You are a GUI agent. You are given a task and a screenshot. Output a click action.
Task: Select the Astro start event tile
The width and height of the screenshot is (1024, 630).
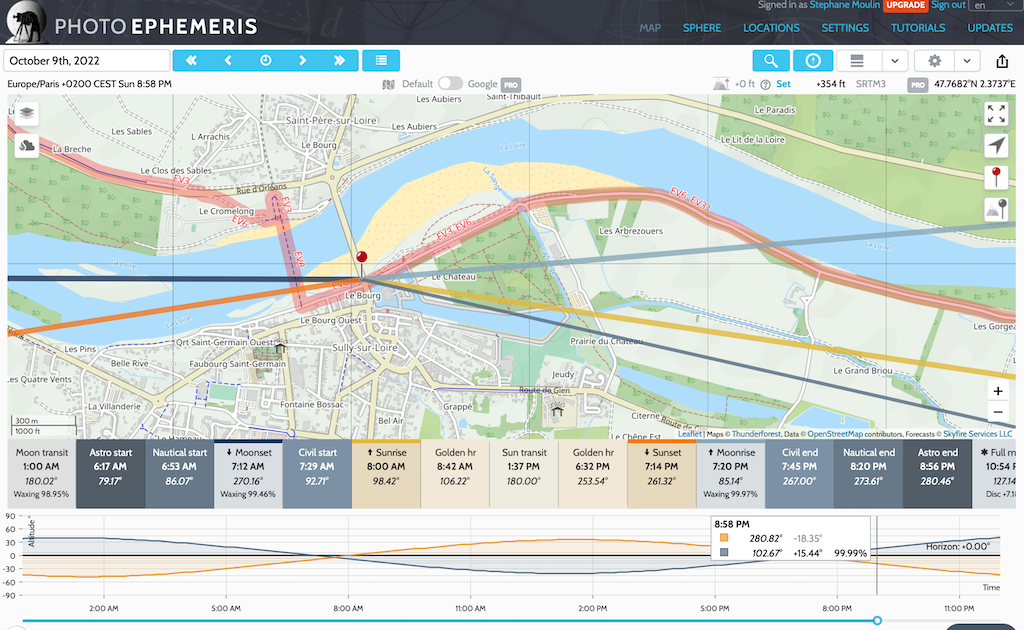pos(110,474)
